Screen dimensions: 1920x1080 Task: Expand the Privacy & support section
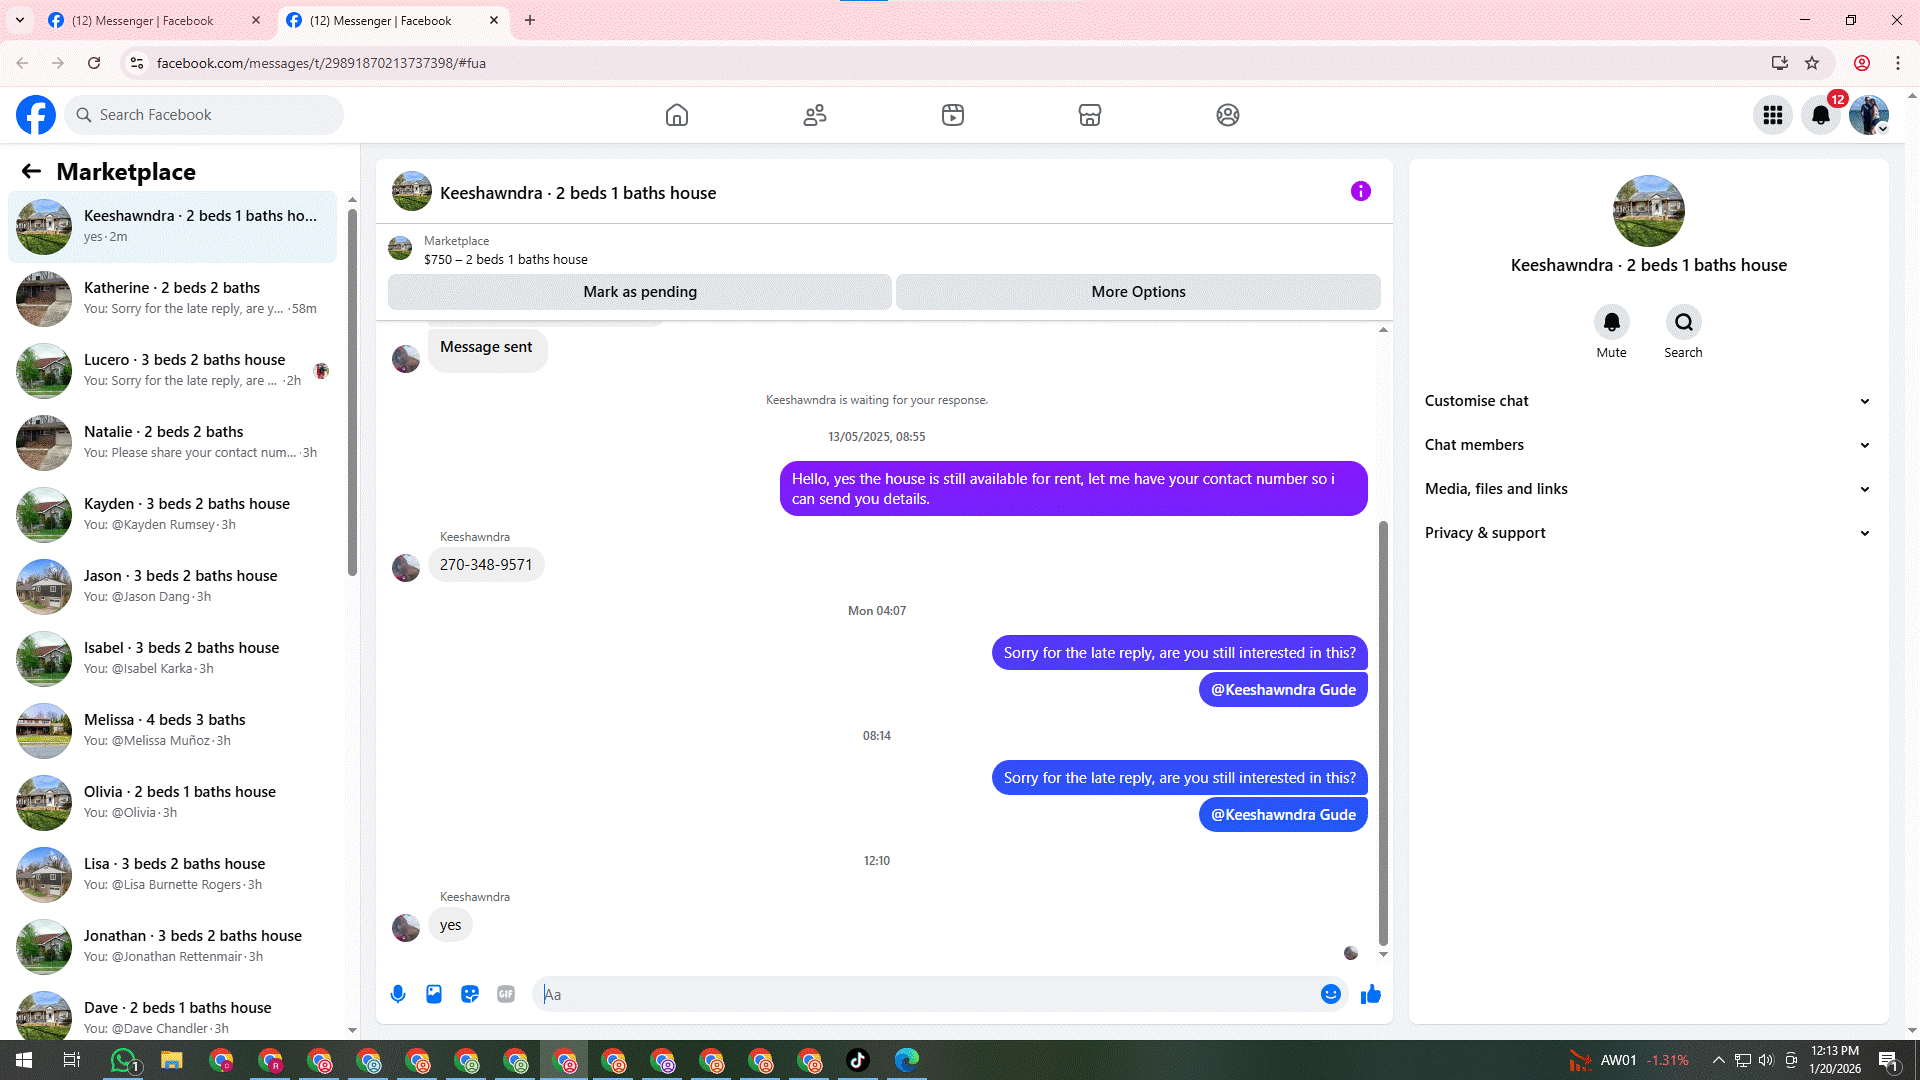point(1648,533)
